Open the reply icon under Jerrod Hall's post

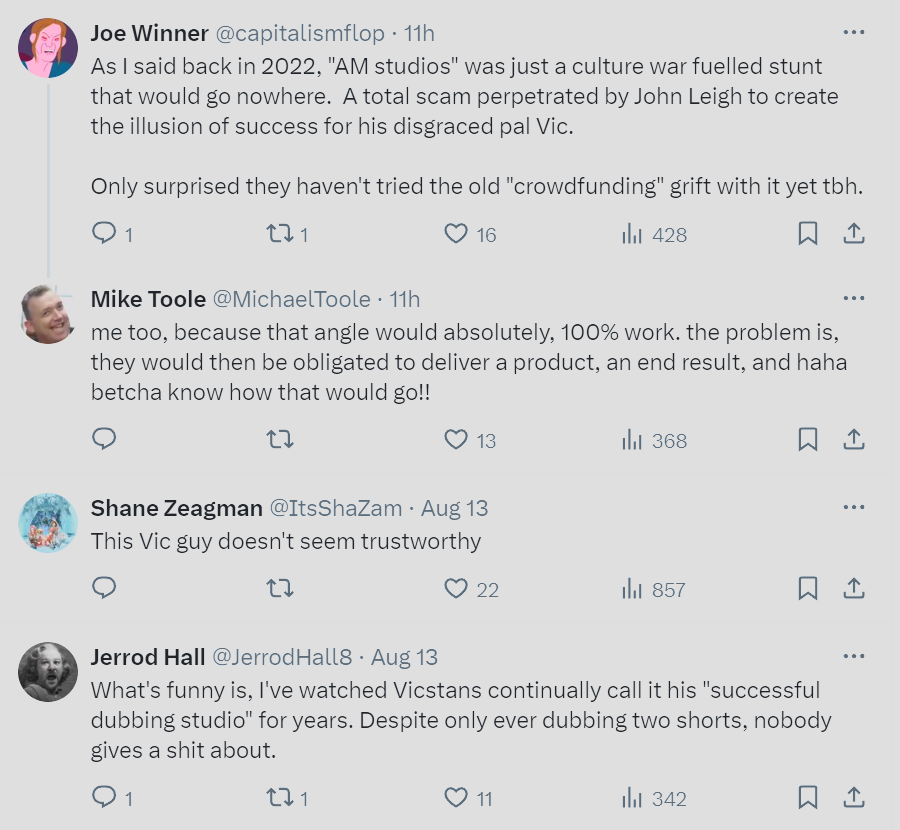coord(104,798)
